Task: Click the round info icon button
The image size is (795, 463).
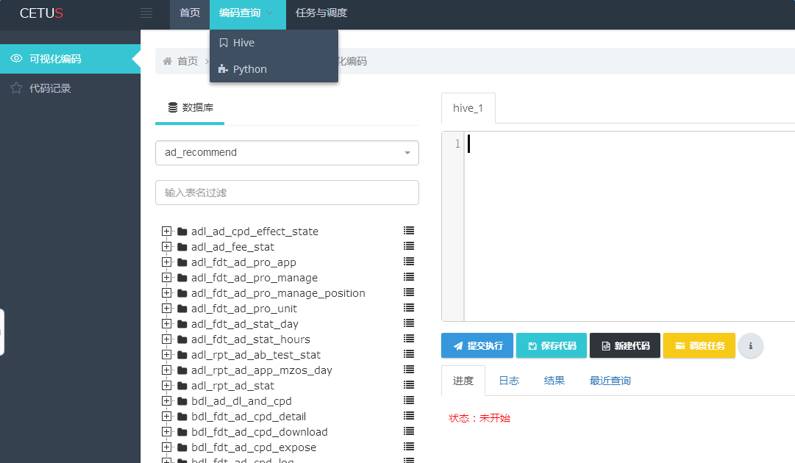Action: tap(750, 346)
